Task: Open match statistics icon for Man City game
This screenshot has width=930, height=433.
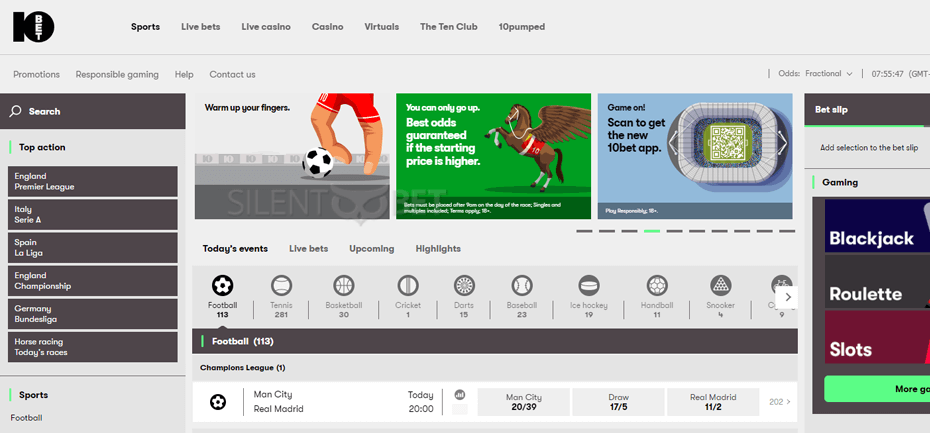Action: (x=460, y=394)
